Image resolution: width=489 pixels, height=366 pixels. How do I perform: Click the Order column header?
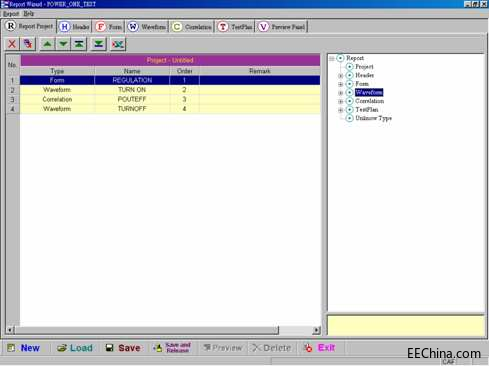[185, 71]
